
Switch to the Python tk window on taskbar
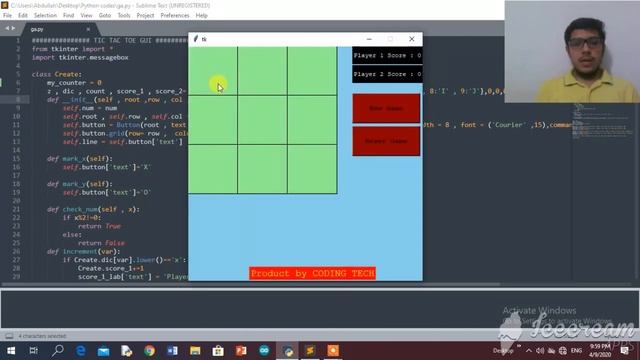288,351
